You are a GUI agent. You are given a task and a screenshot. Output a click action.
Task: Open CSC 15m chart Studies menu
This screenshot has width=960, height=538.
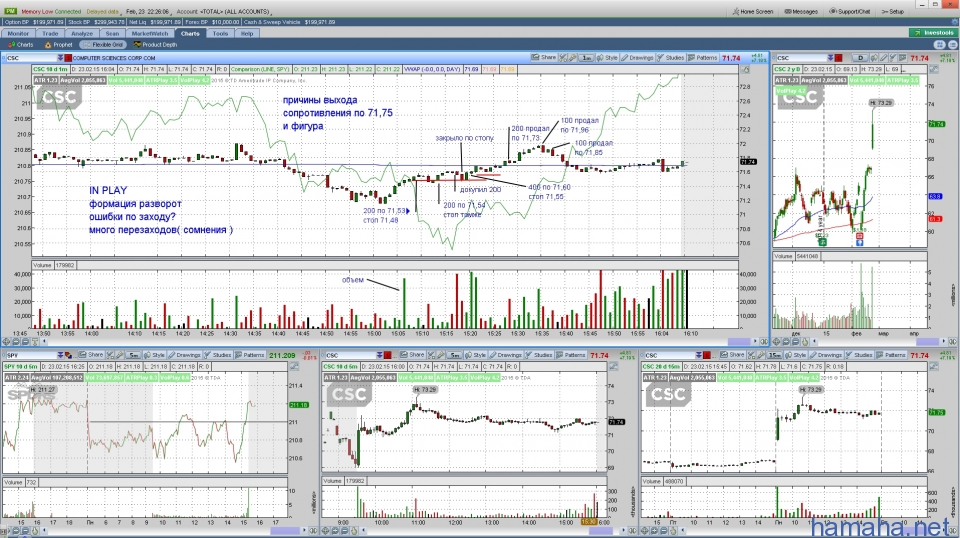pos(859,354)
